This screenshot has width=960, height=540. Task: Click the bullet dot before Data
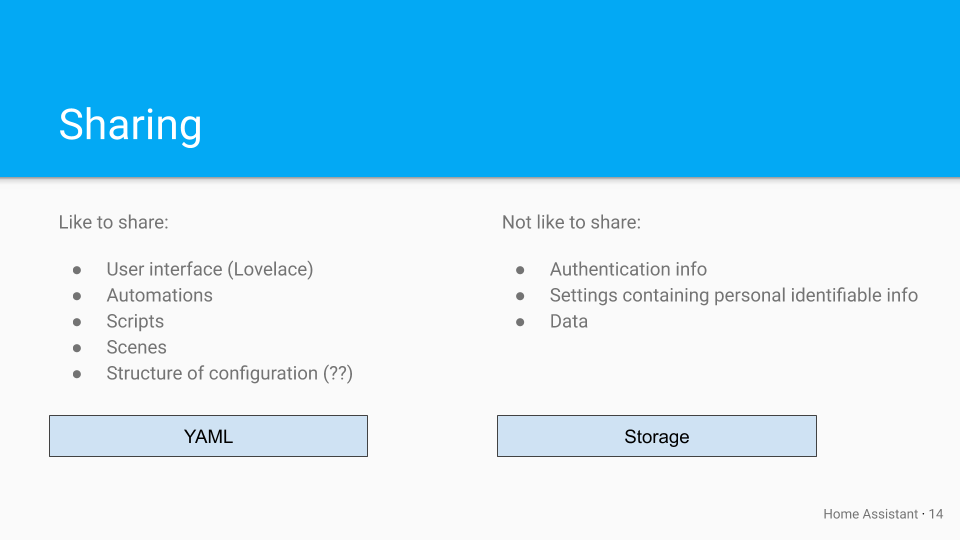tap(520, 322)
